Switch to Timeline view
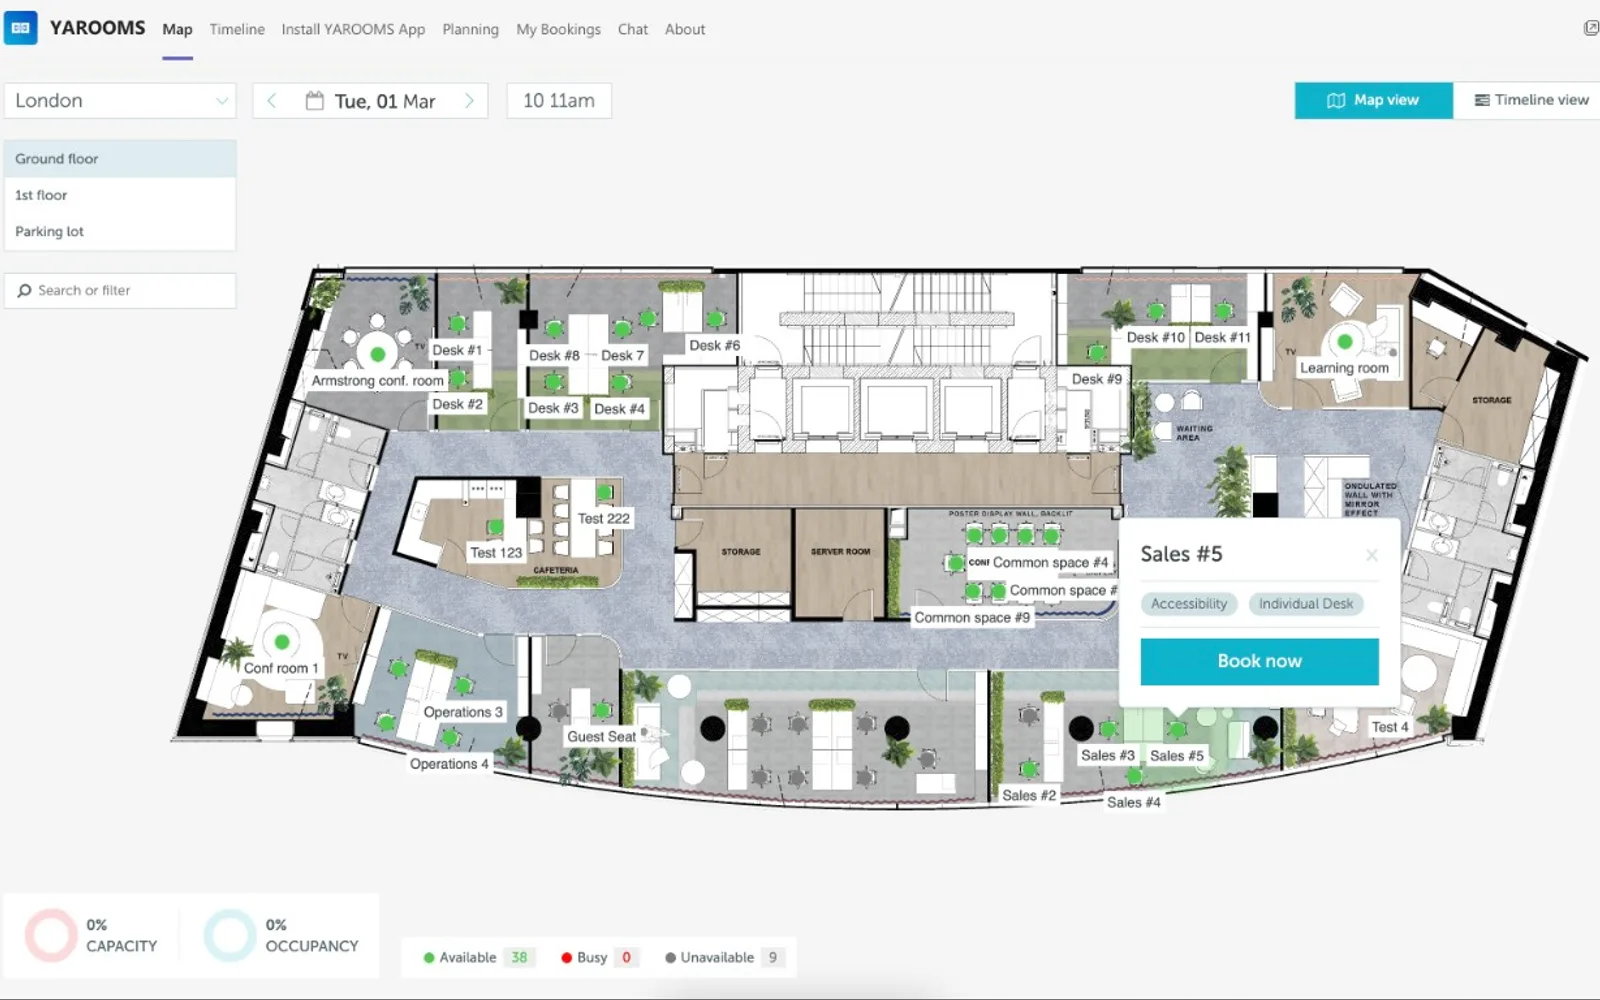 click(x=1530, y=100)
